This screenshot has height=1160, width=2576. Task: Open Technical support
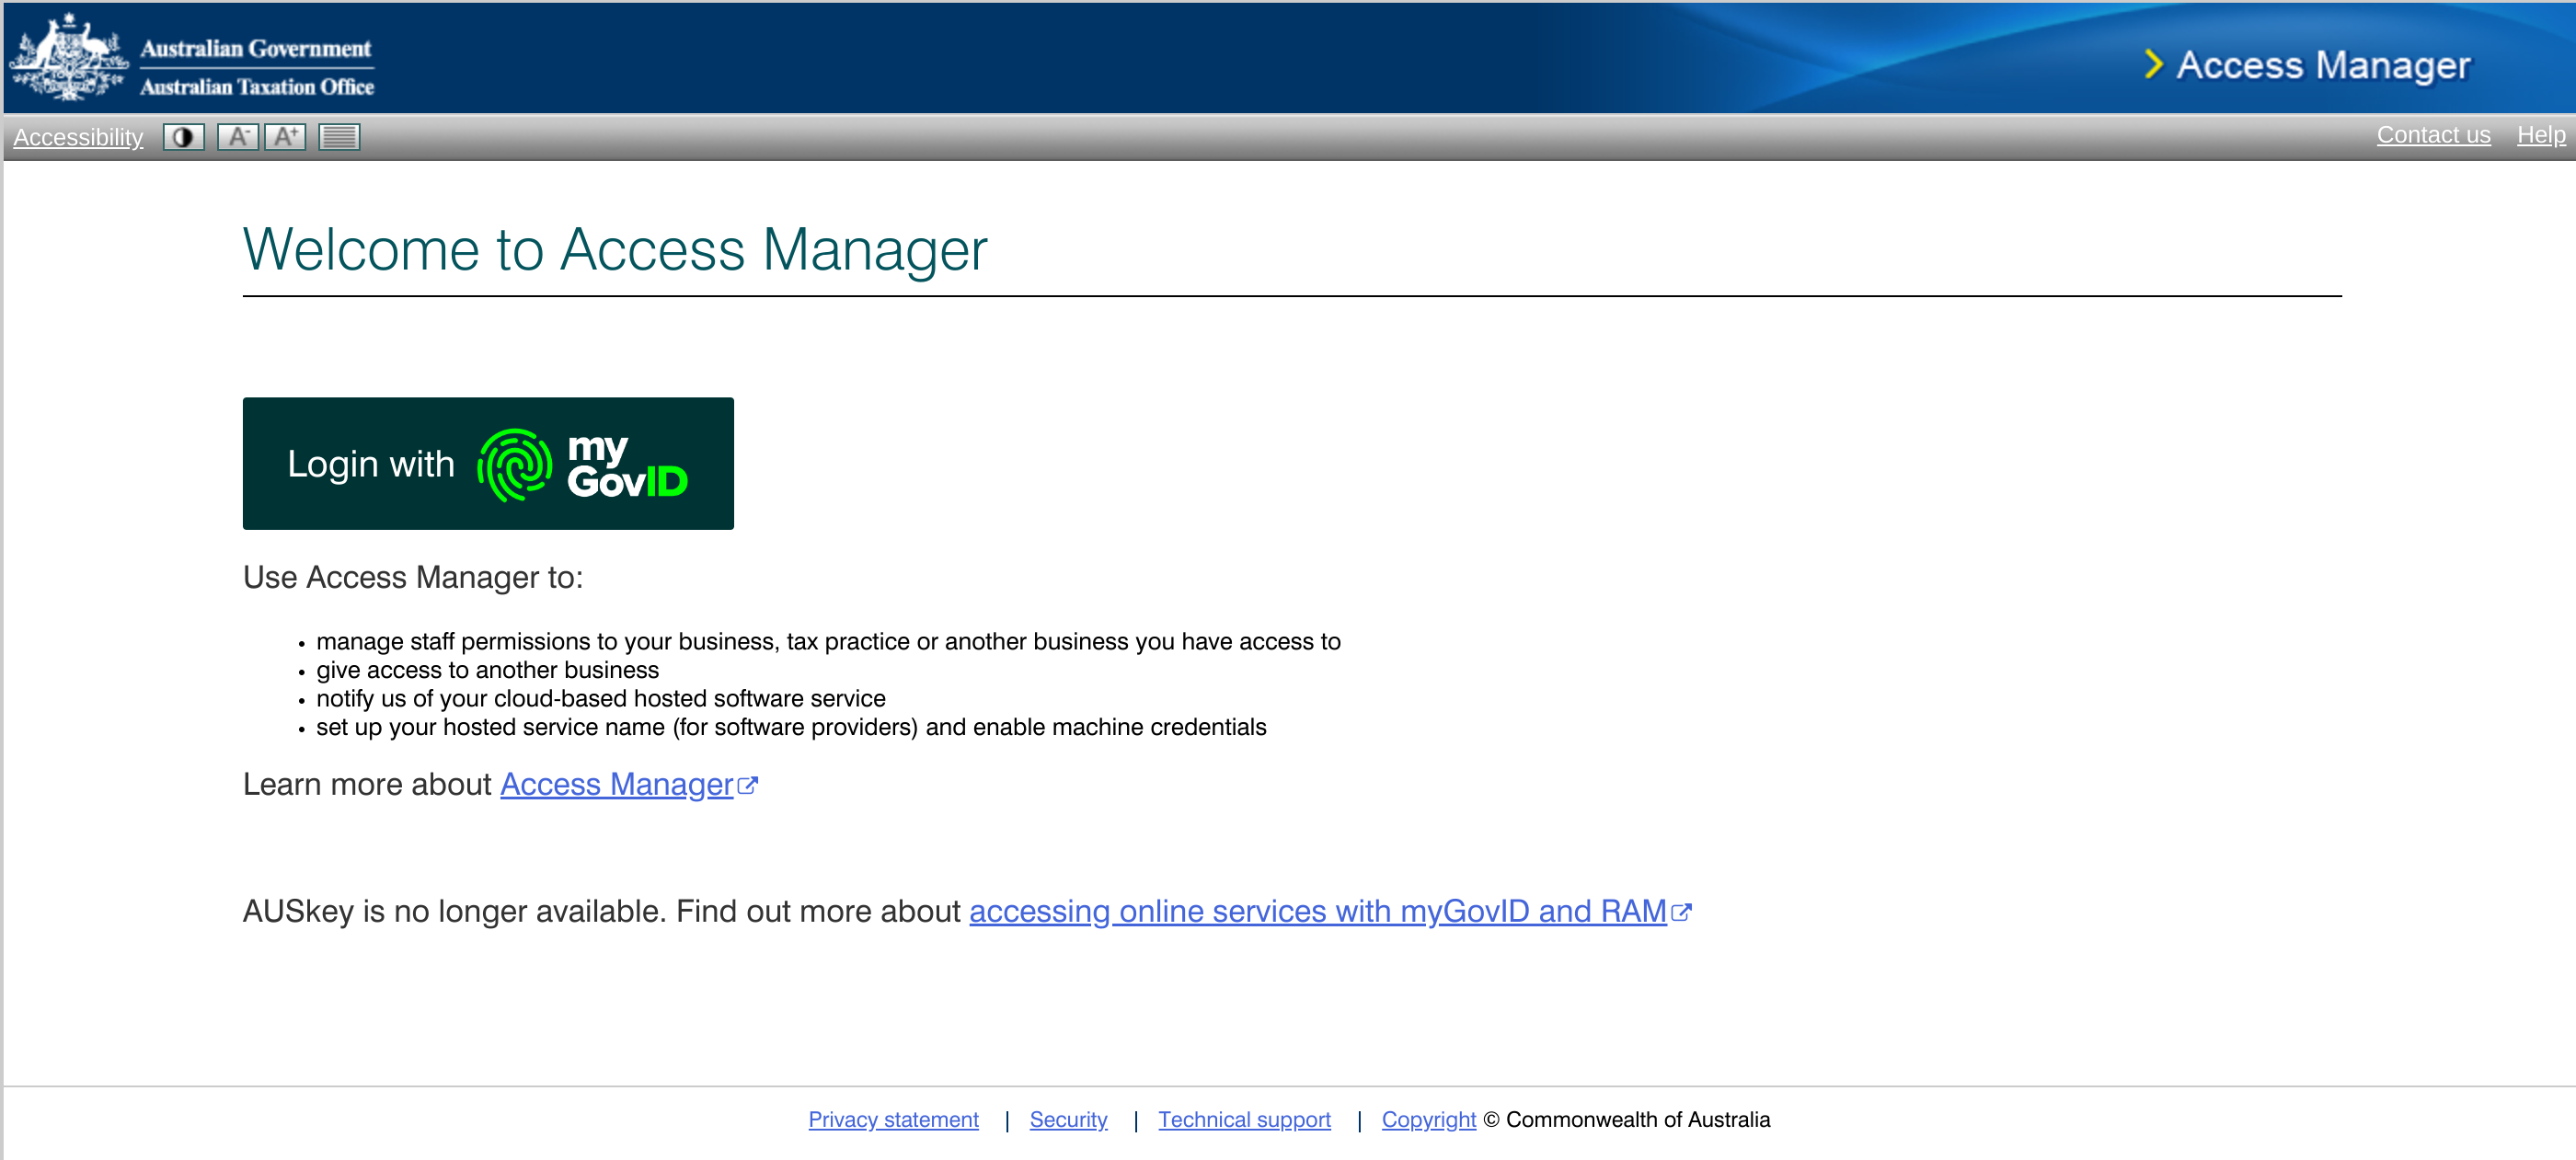pos(1244,1119)
